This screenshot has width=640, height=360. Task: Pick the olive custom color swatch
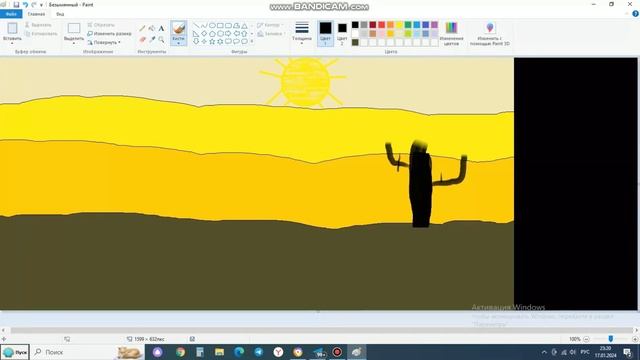point(355,42)
